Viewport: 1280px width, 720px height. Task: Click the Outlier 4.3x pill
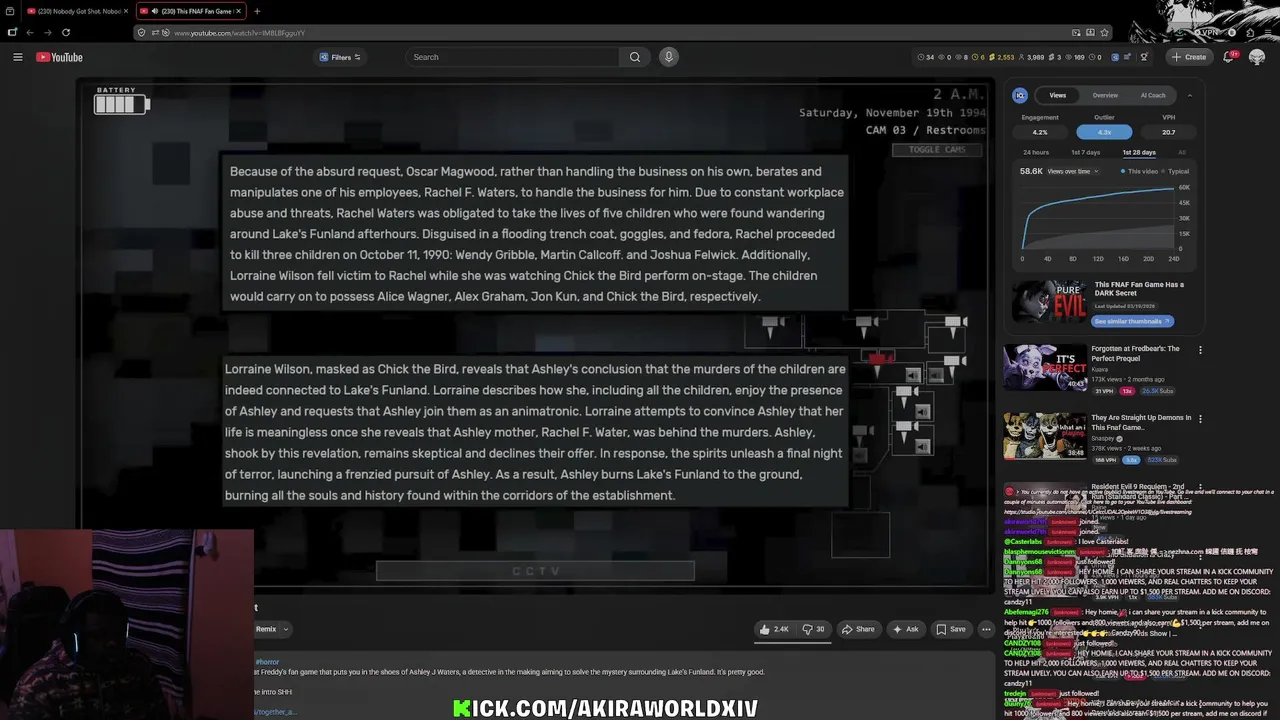tap(1104, 132)
